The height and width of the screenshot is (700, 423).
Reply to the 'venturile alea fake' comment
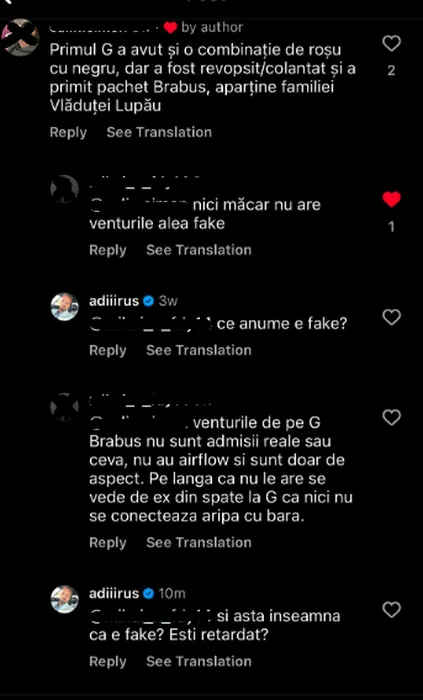108,250
